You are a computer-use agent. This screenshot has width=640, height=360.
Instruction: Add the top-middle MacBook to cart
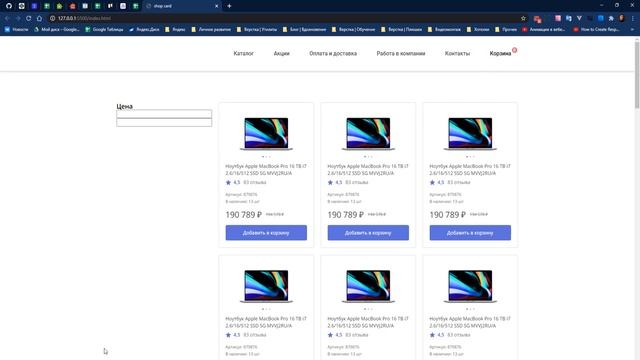click(368, 233)
